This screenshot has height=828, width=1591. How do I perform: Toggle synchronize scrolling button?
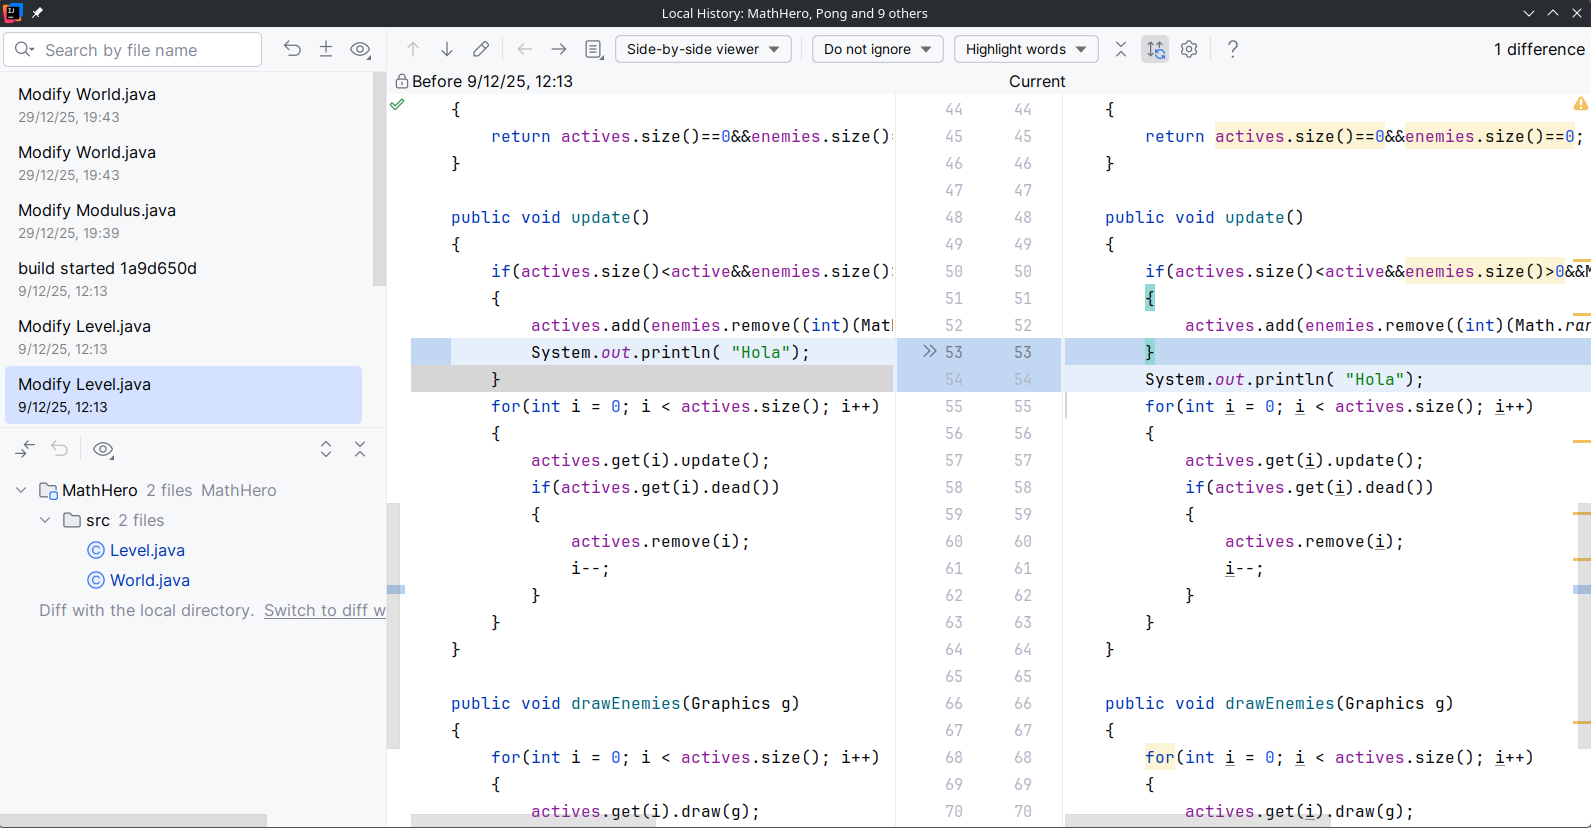(1155, 49)
